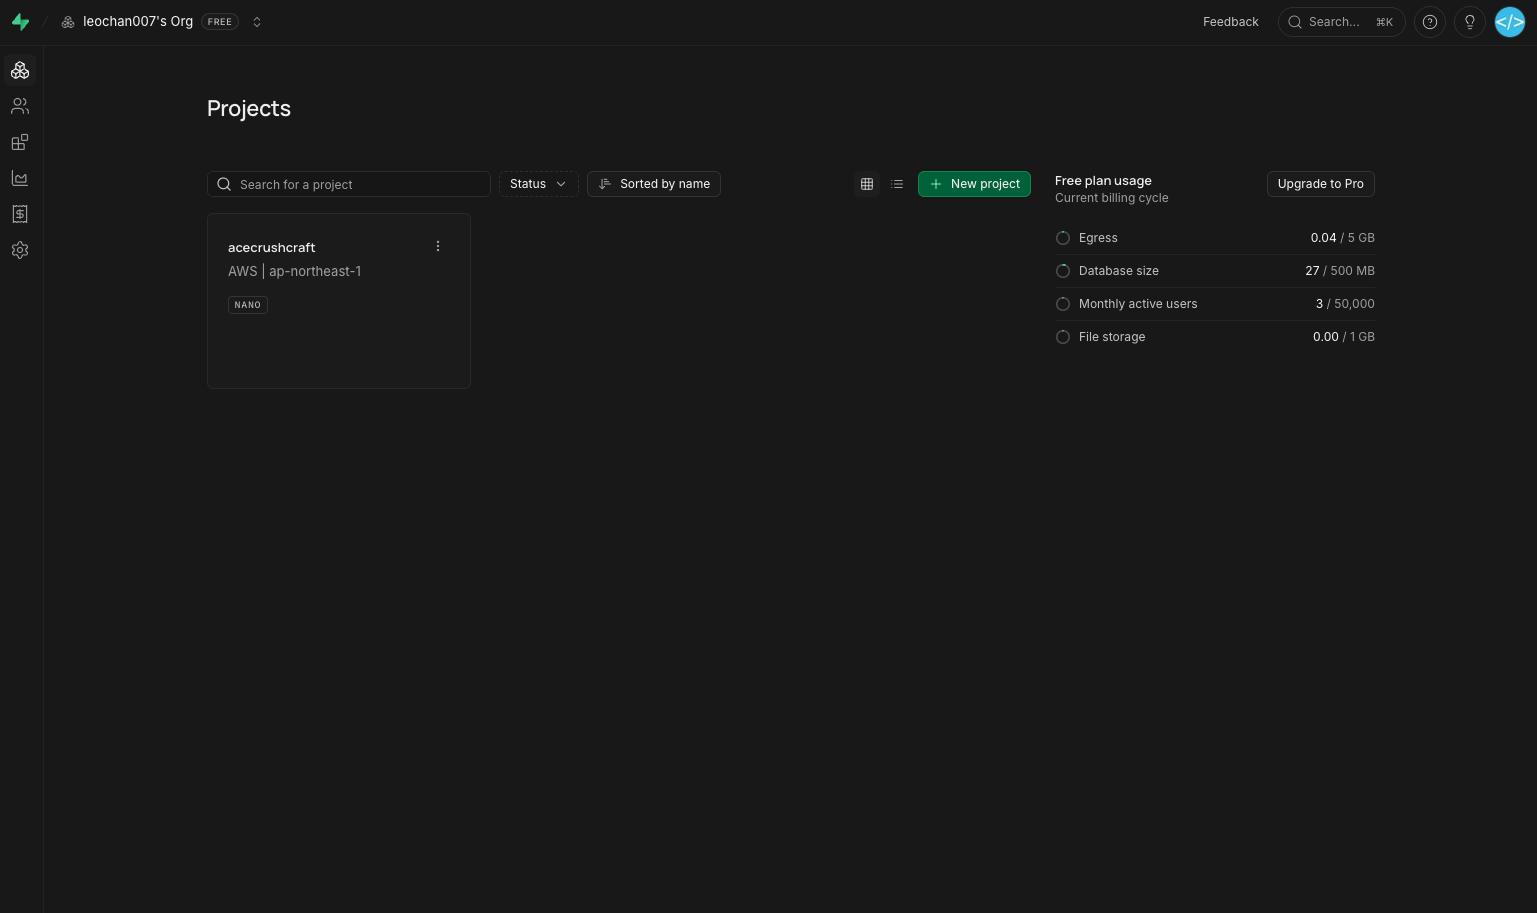Click the Monthly active users row
Image resolution: width=1537 pixels, height=913 pixels.
(1215, 304)
